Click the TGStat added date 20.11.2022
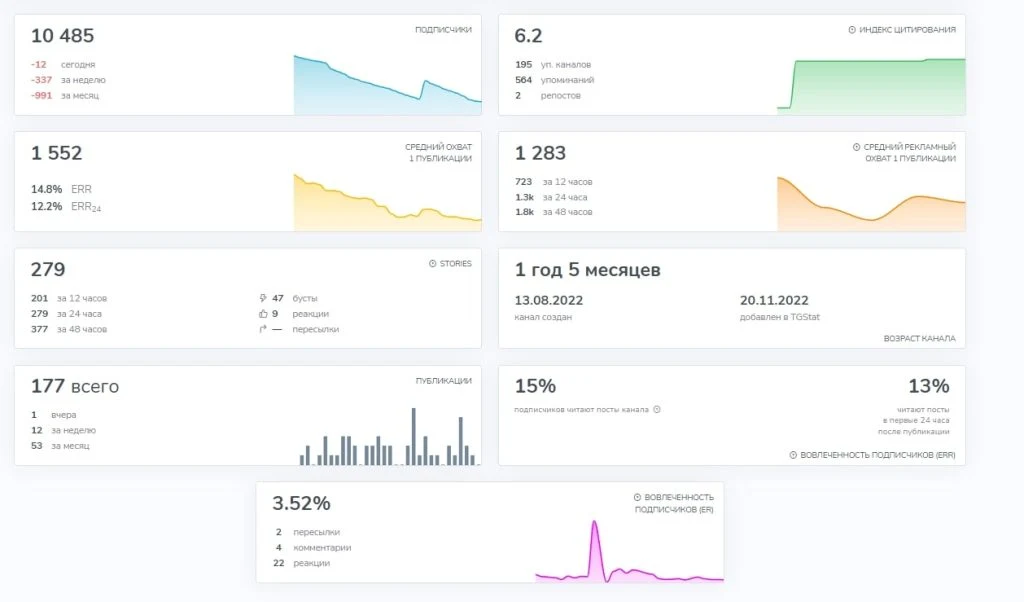The image size is (1024, 602). pos(774,301)
